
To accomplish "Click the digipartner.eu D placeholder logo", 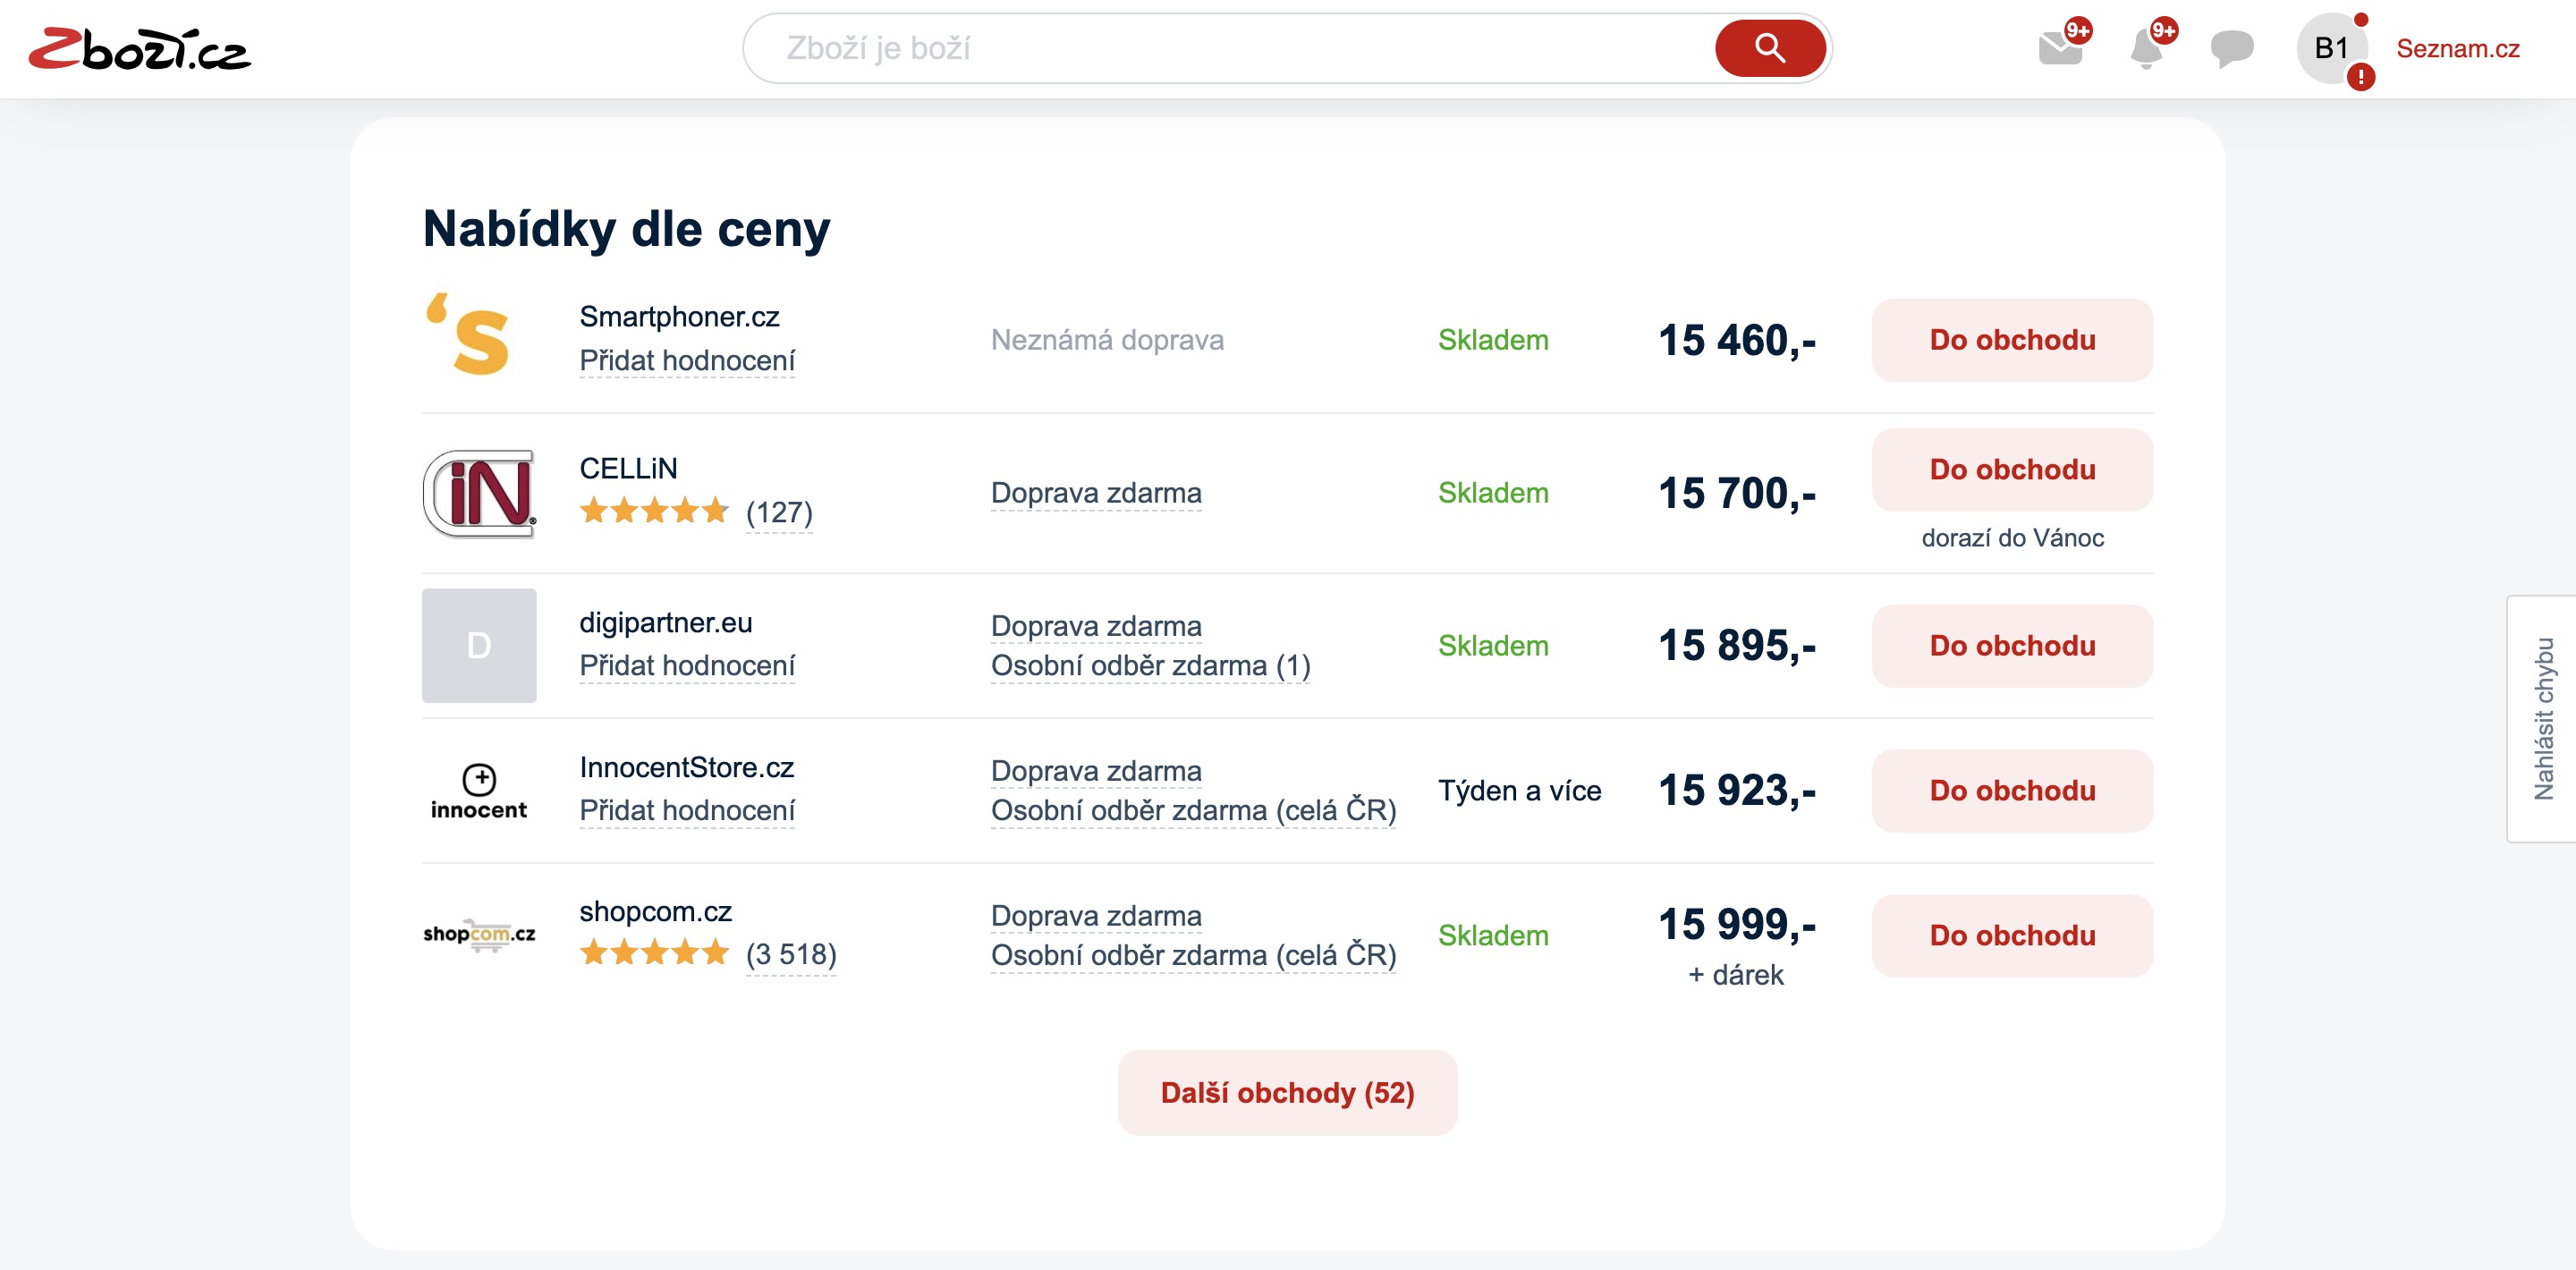I will coord(479,645).
